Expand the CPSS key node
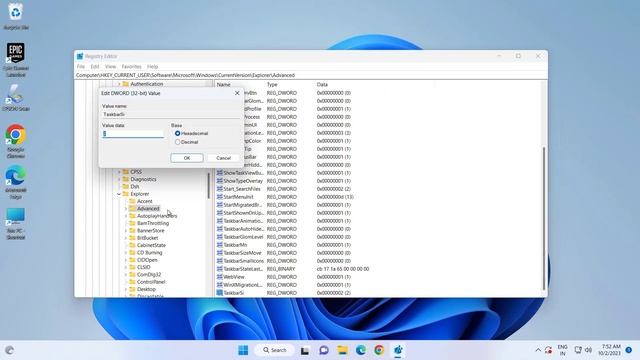This screenshot has width=640, height=360. 119,172
